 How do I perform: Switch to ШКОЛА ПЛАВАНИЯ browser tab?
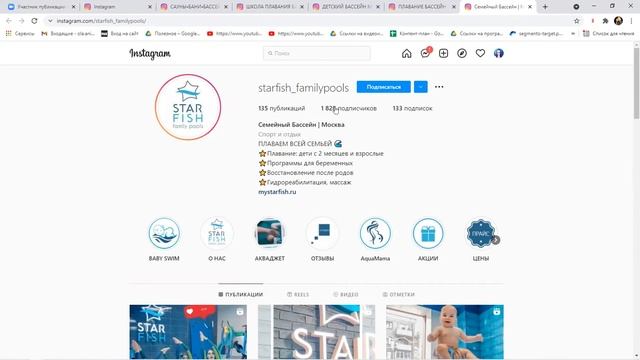[269, 7]
